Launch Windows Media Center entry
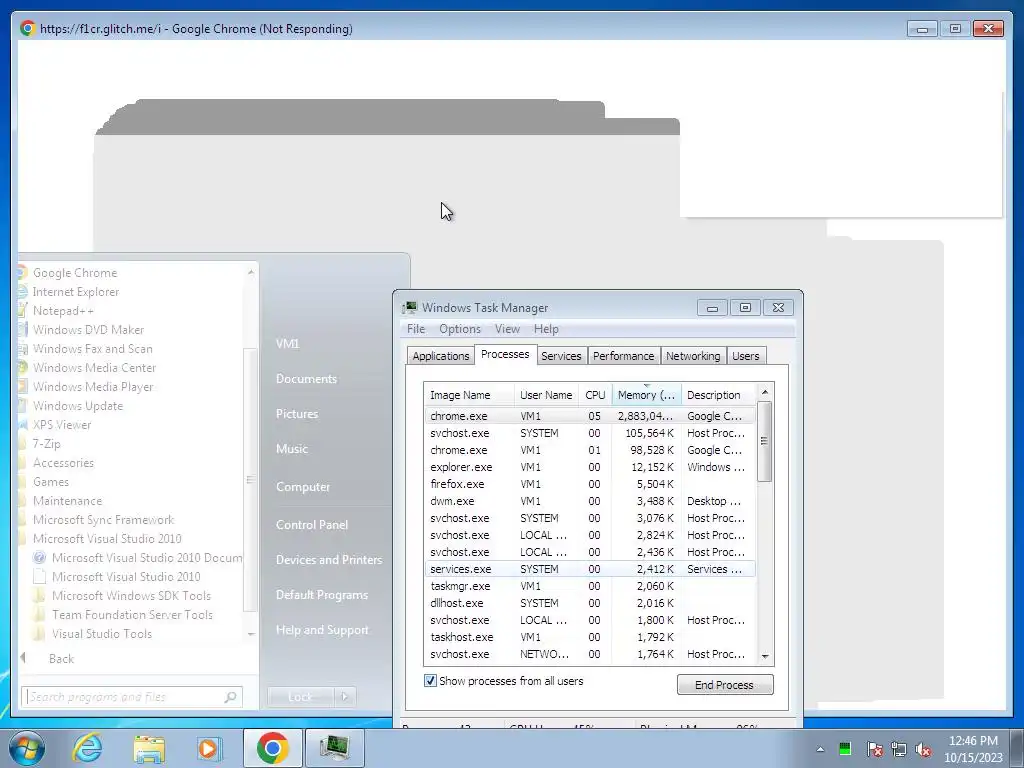 click(x=94, y=368)
